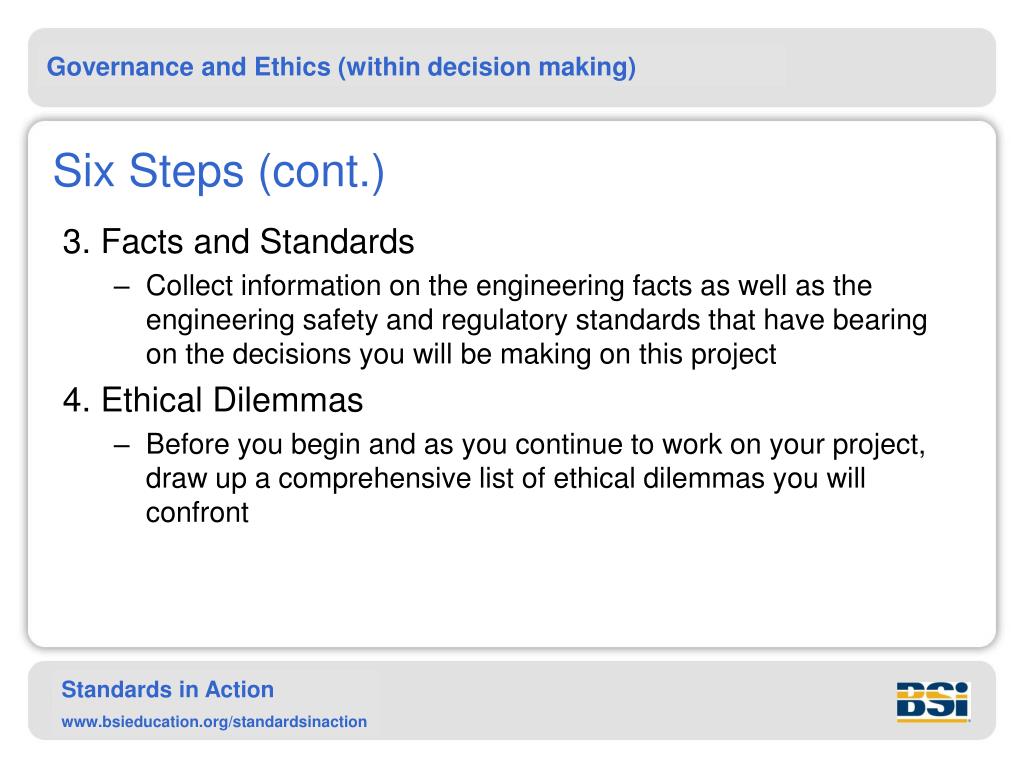Click the dash bullet before Before you begin
This screenshot has width=1024, height=768.
click(121, 445)
